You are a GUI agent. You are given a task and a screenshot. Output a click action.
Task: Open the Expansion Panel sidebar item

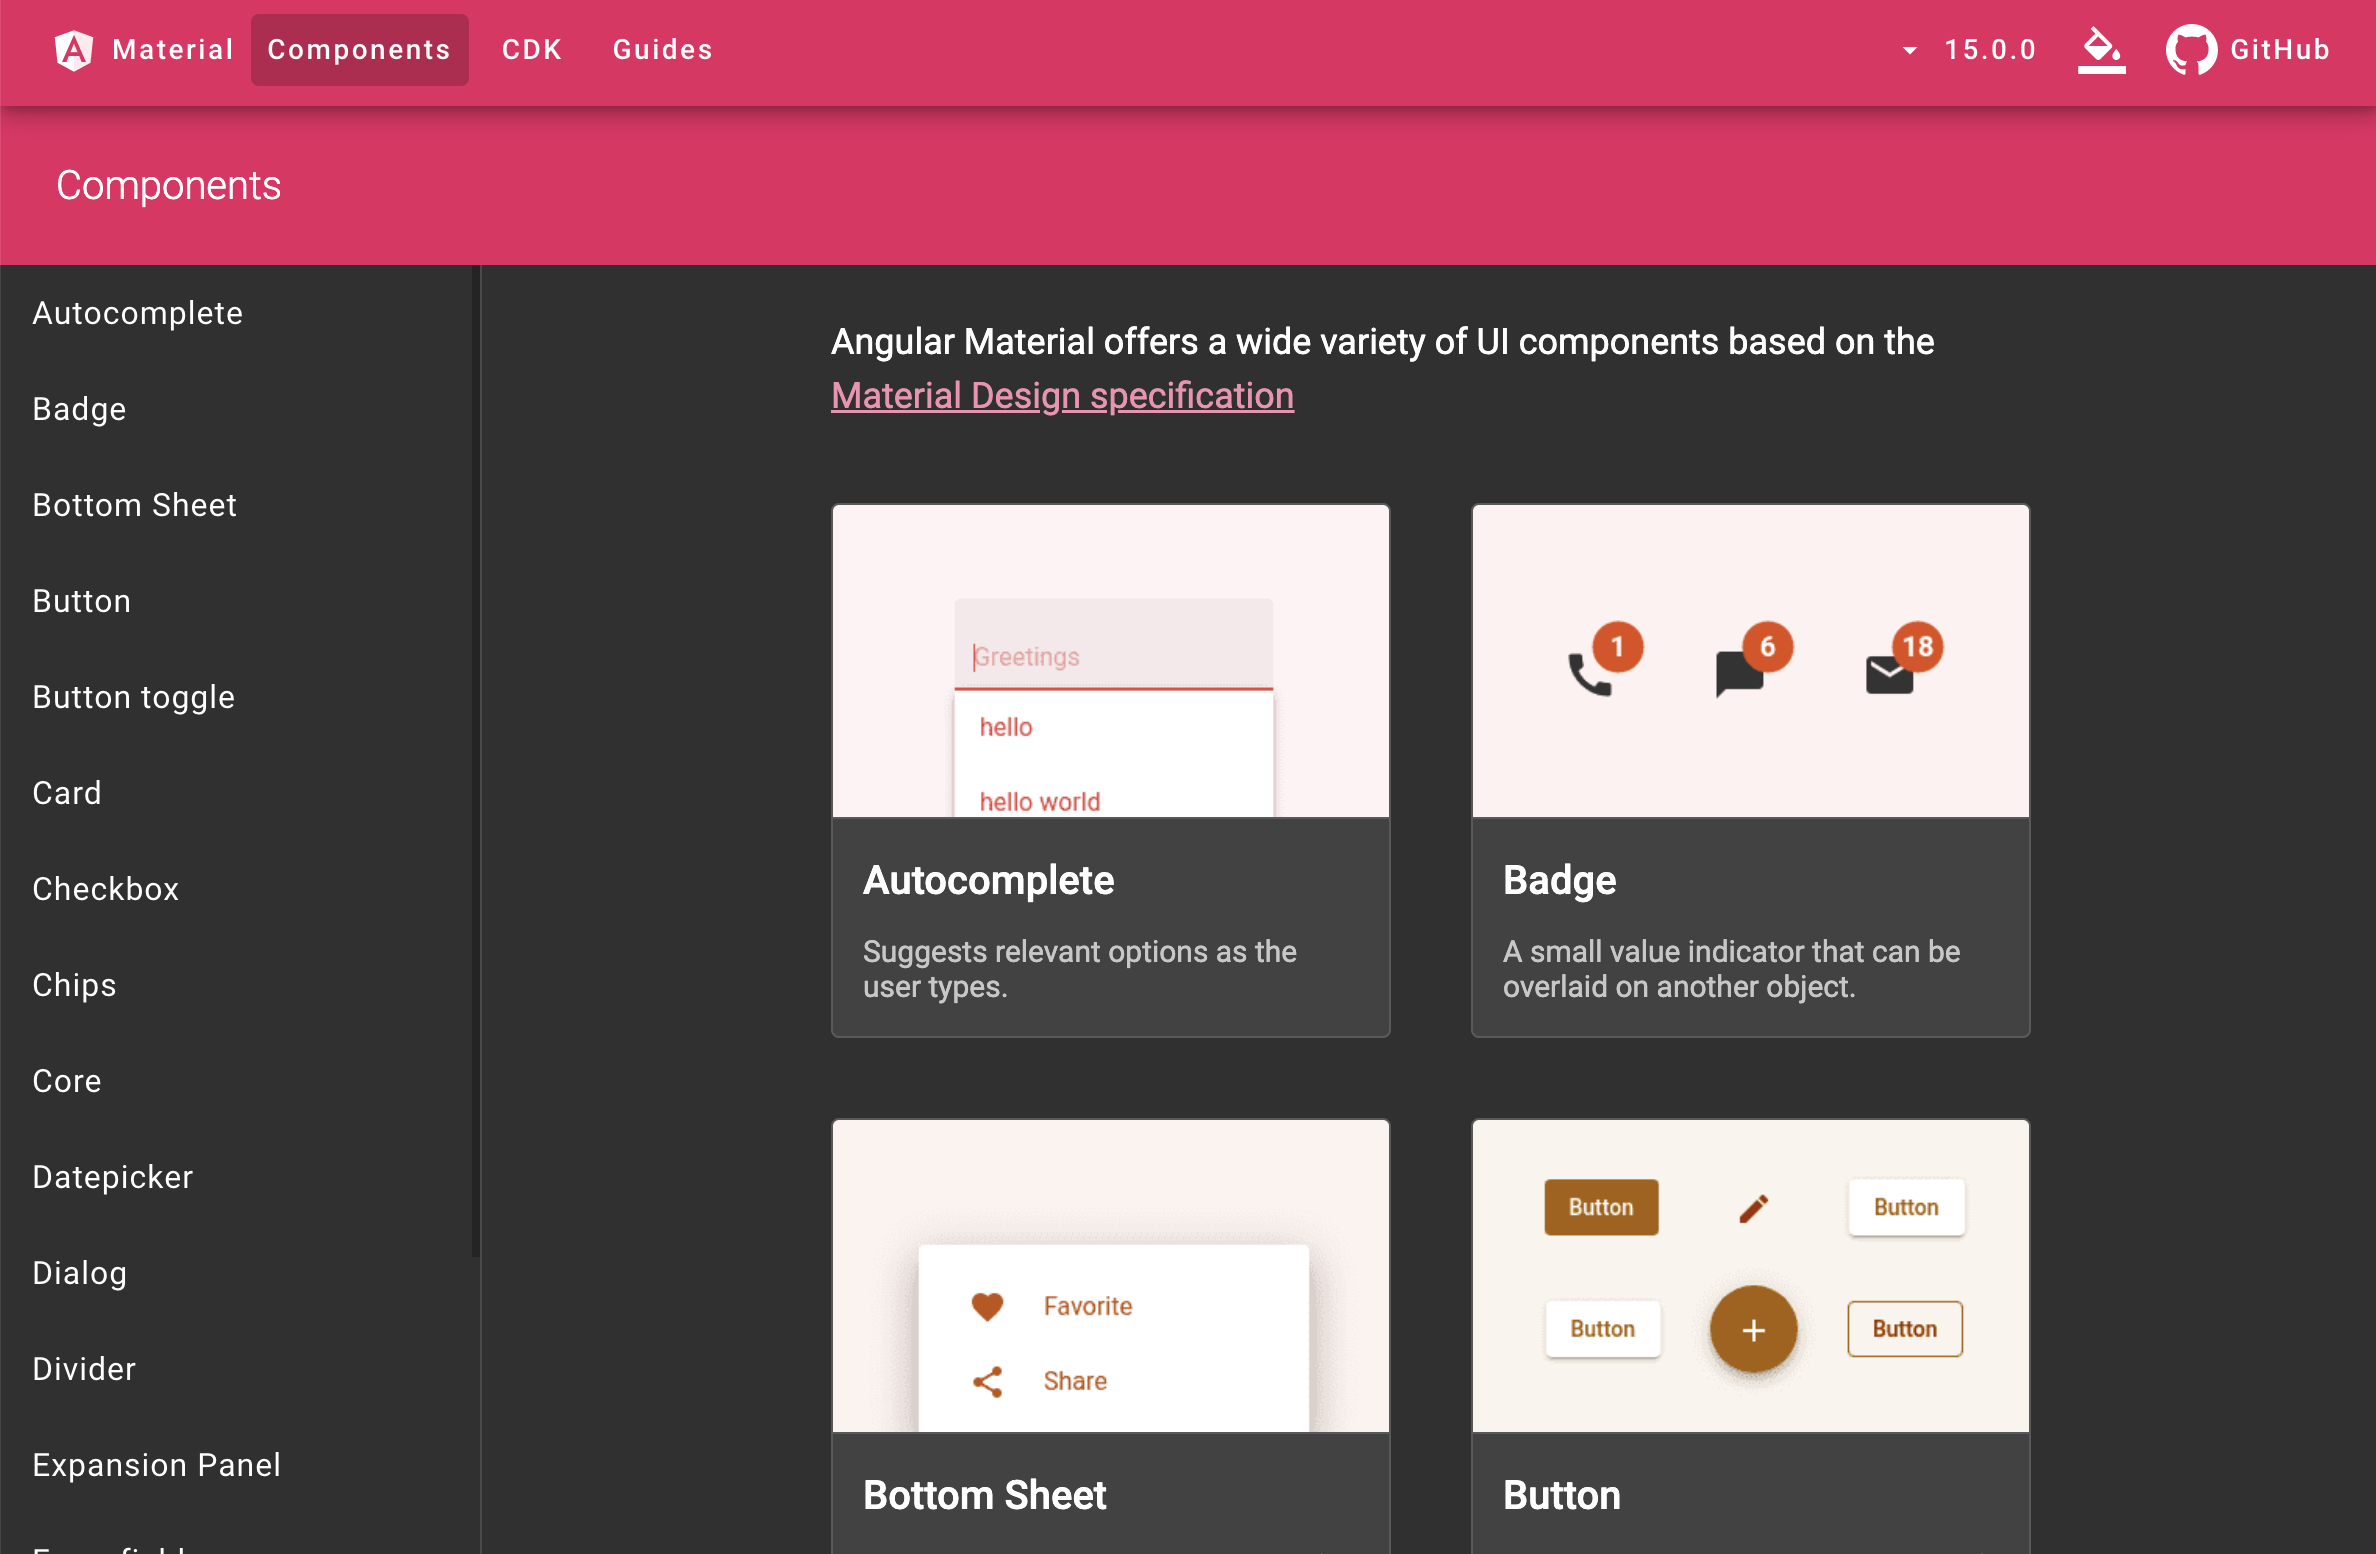click(156, 1465)
